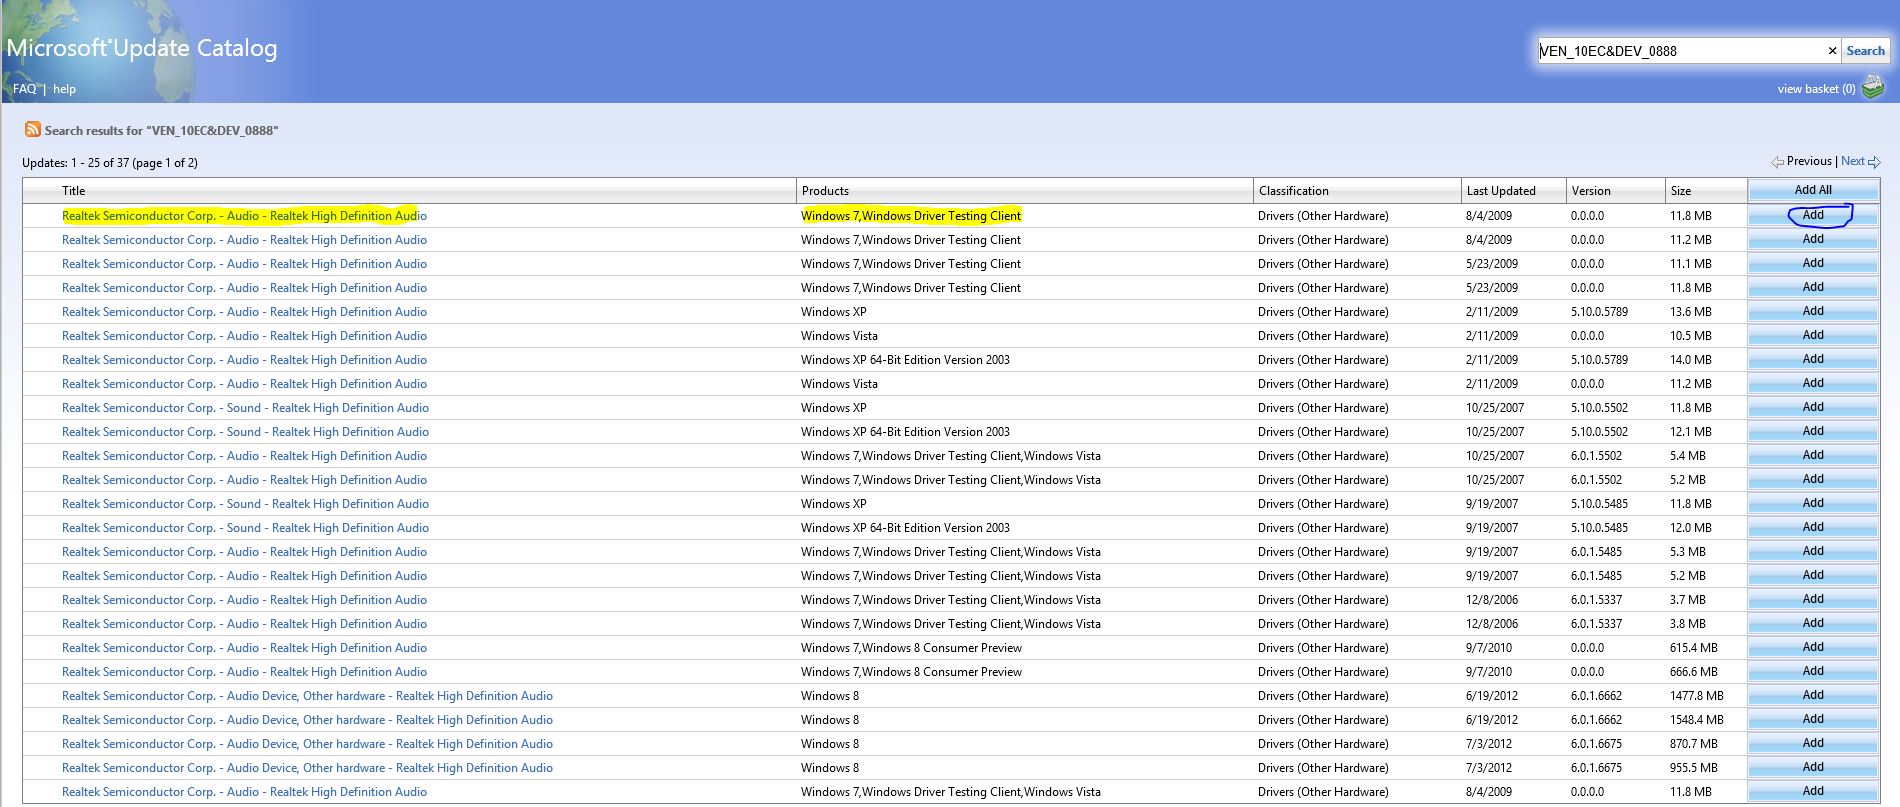Open the Sound driver title link sized 12.0 MB
The image size is (1900, 807).
tap(245, 528)
